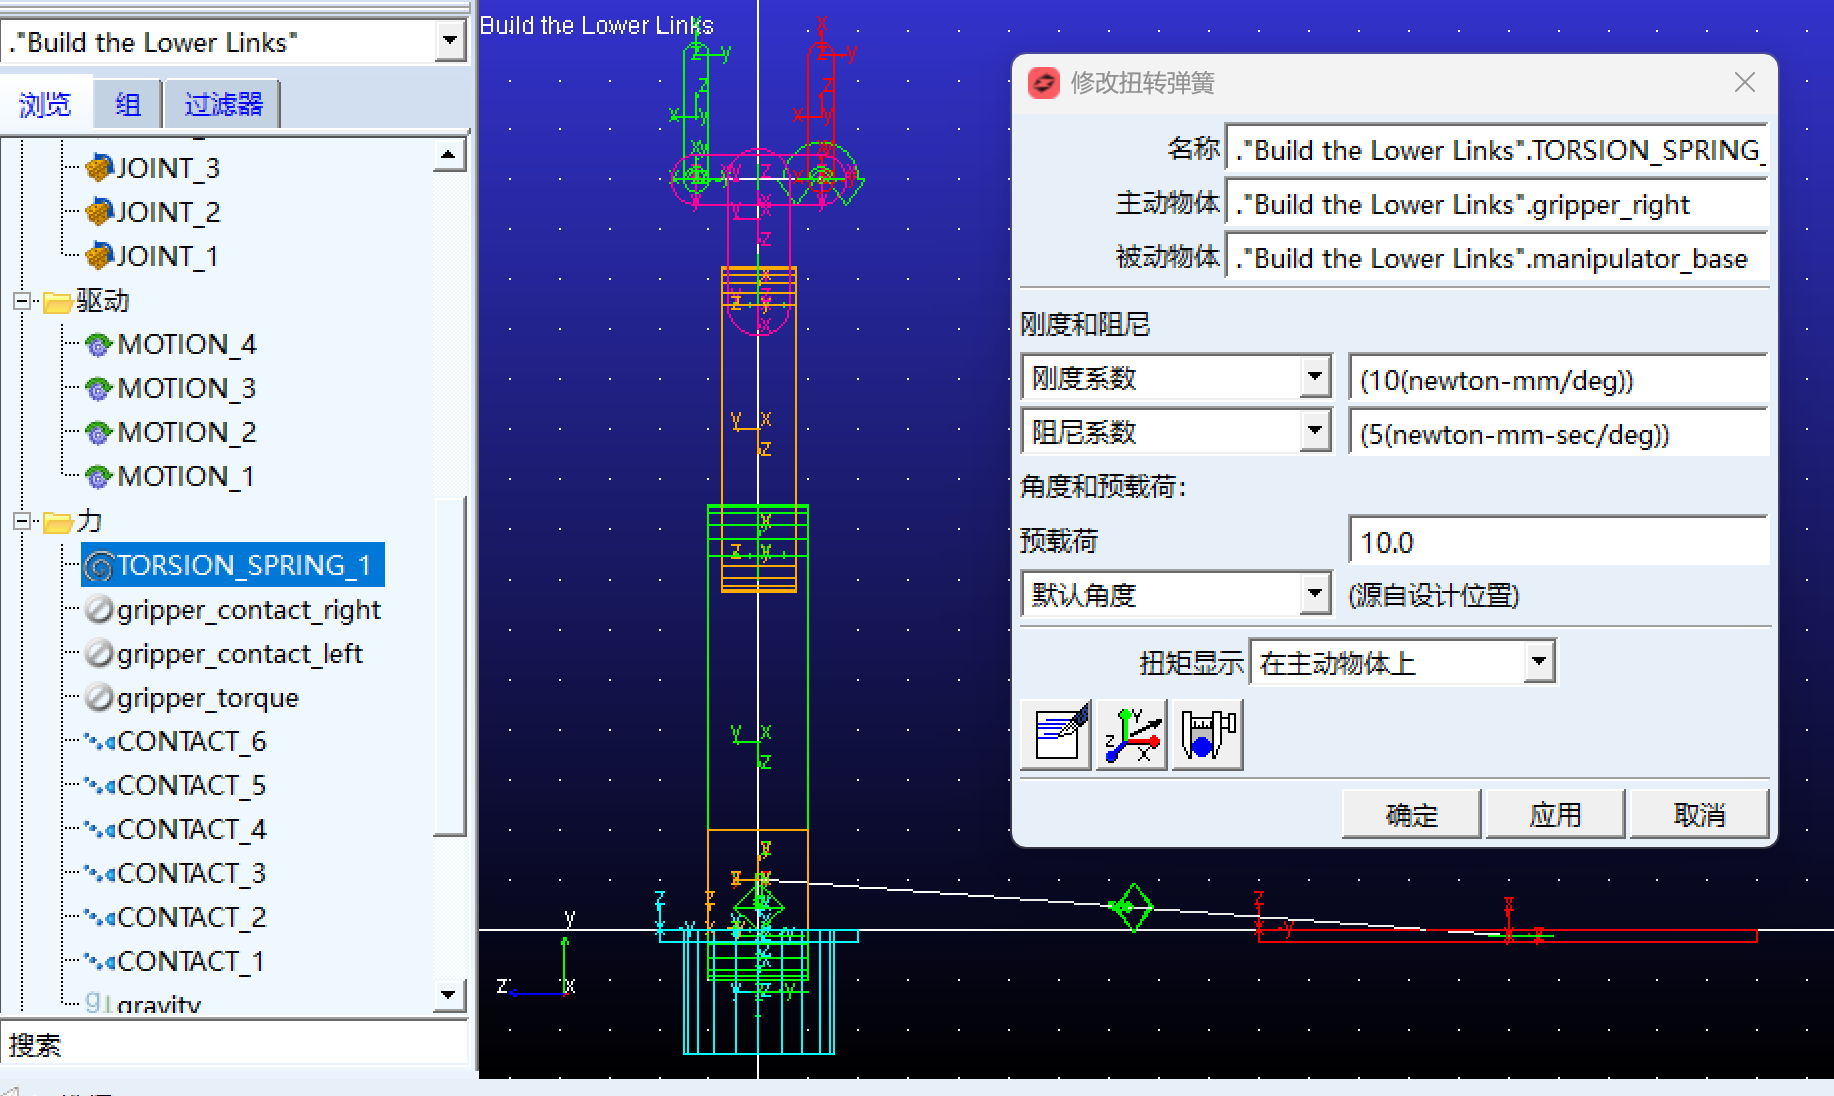Screen dimensions: 1834x1096
Task: Click the tree scrollbar down arrow
Action: (x=448, y=995)
